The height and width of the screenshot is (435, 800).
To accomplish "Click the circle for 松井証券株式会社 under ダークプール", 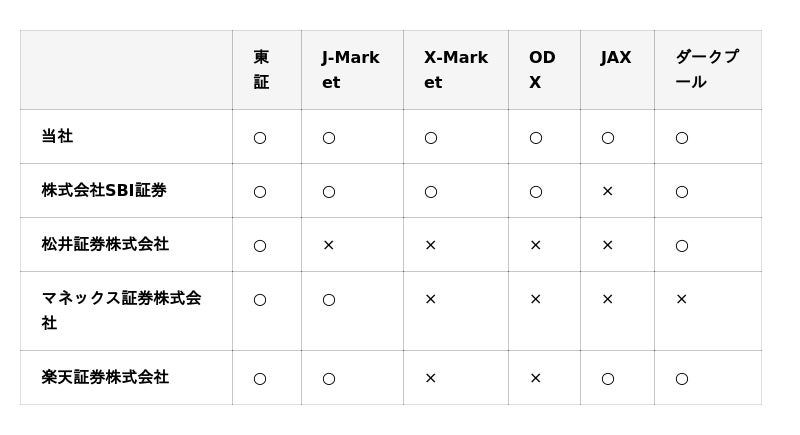I will point(681,245).
